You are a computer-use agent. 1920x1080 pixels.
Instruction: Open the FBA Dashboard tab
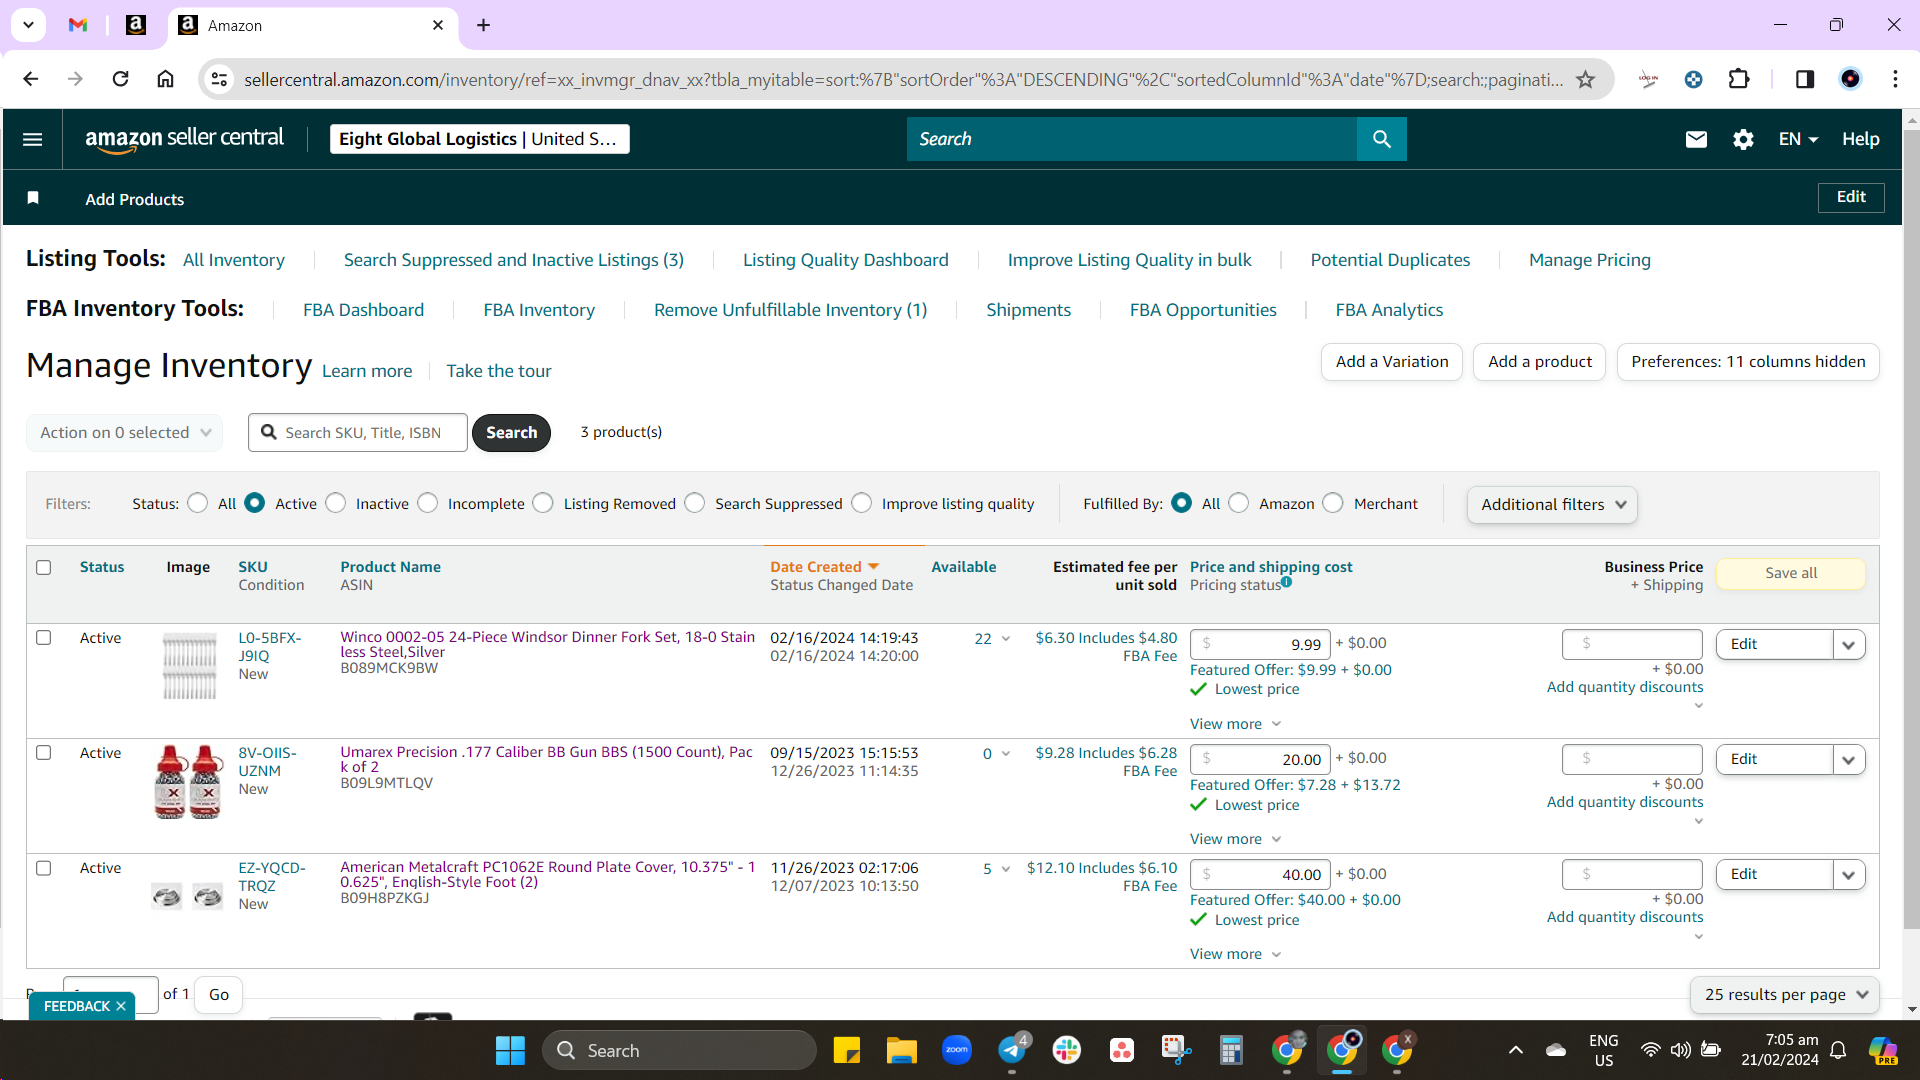(363, 310)
